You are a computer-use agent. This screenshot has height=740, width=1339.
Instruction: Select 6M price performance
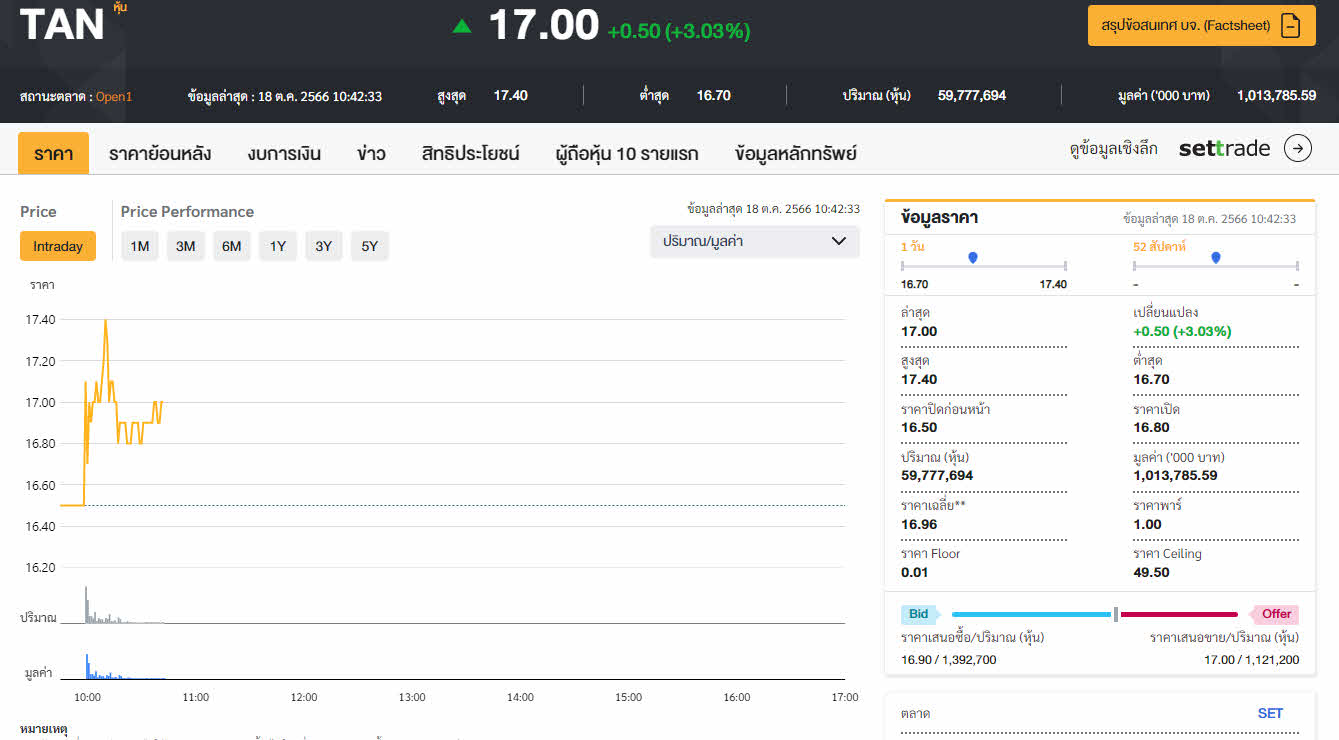click(232, 246)
